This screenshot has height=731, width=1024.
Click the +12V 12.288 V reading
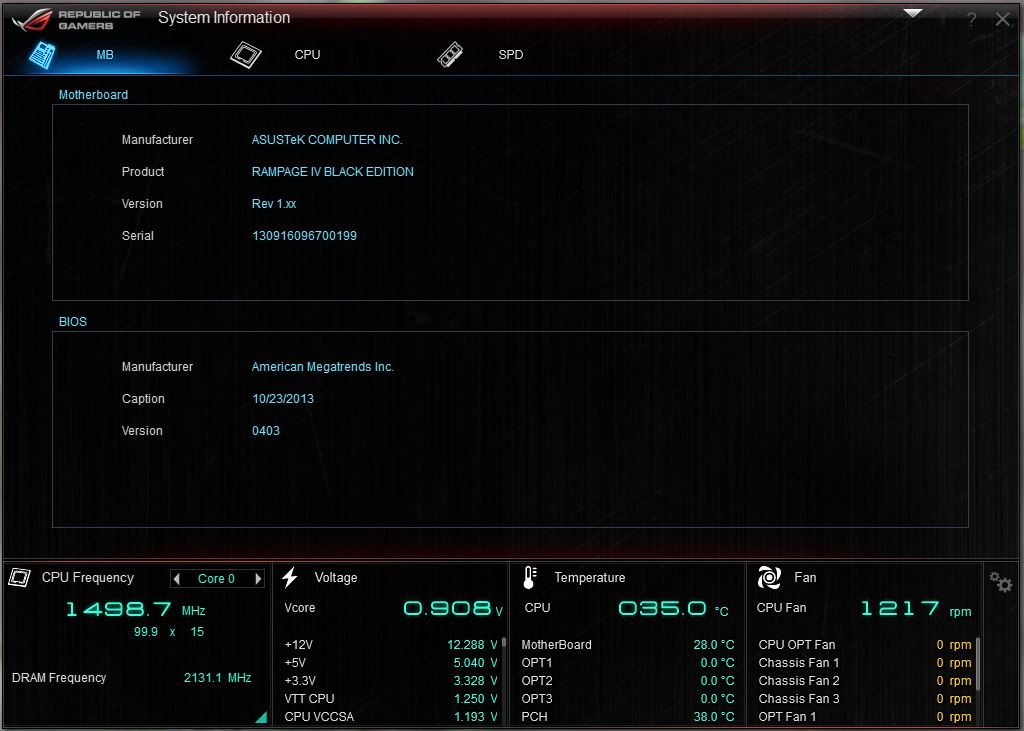[472, 645]
